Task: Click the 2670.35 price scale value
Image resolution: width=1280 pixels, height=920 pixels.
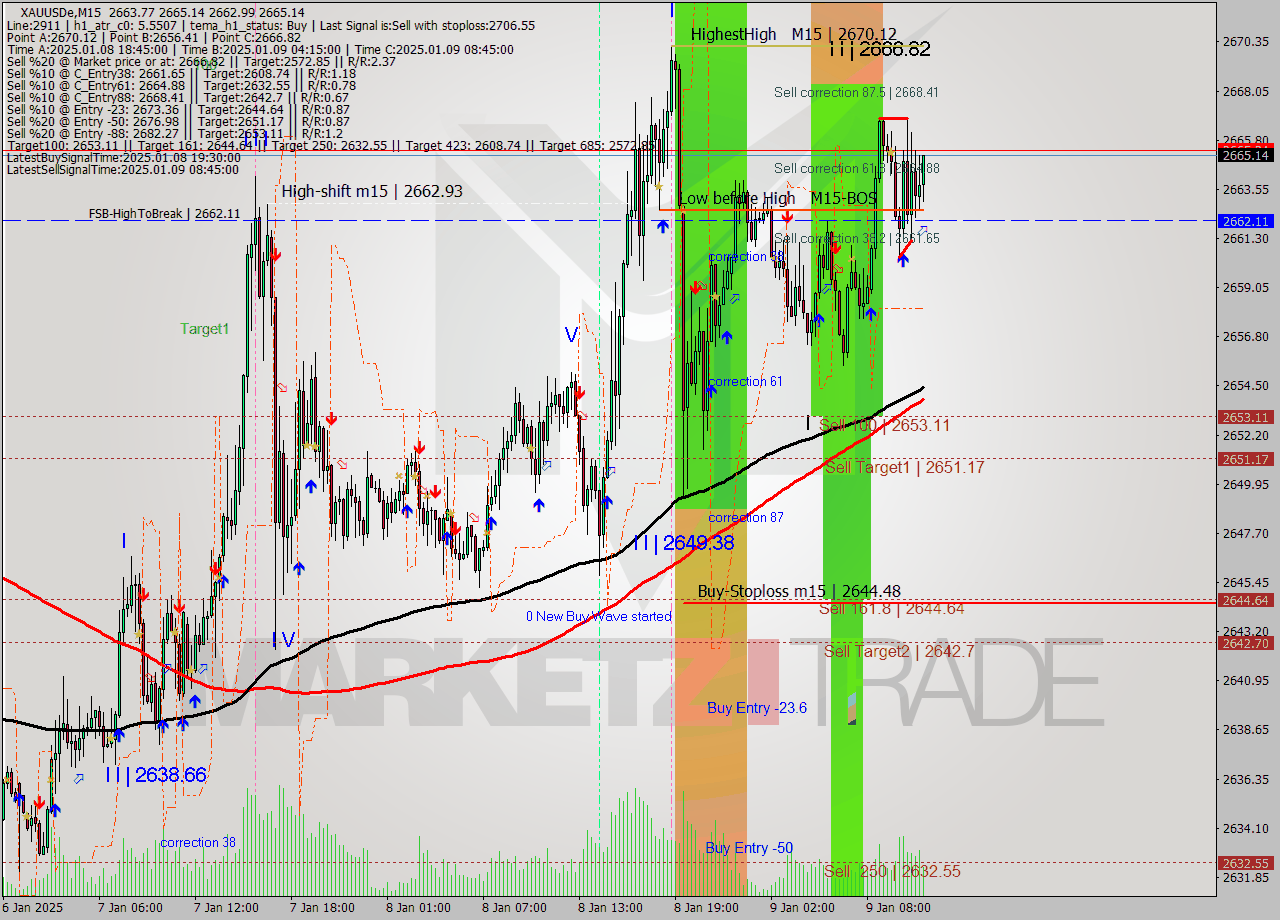Action: [1246, 42]
